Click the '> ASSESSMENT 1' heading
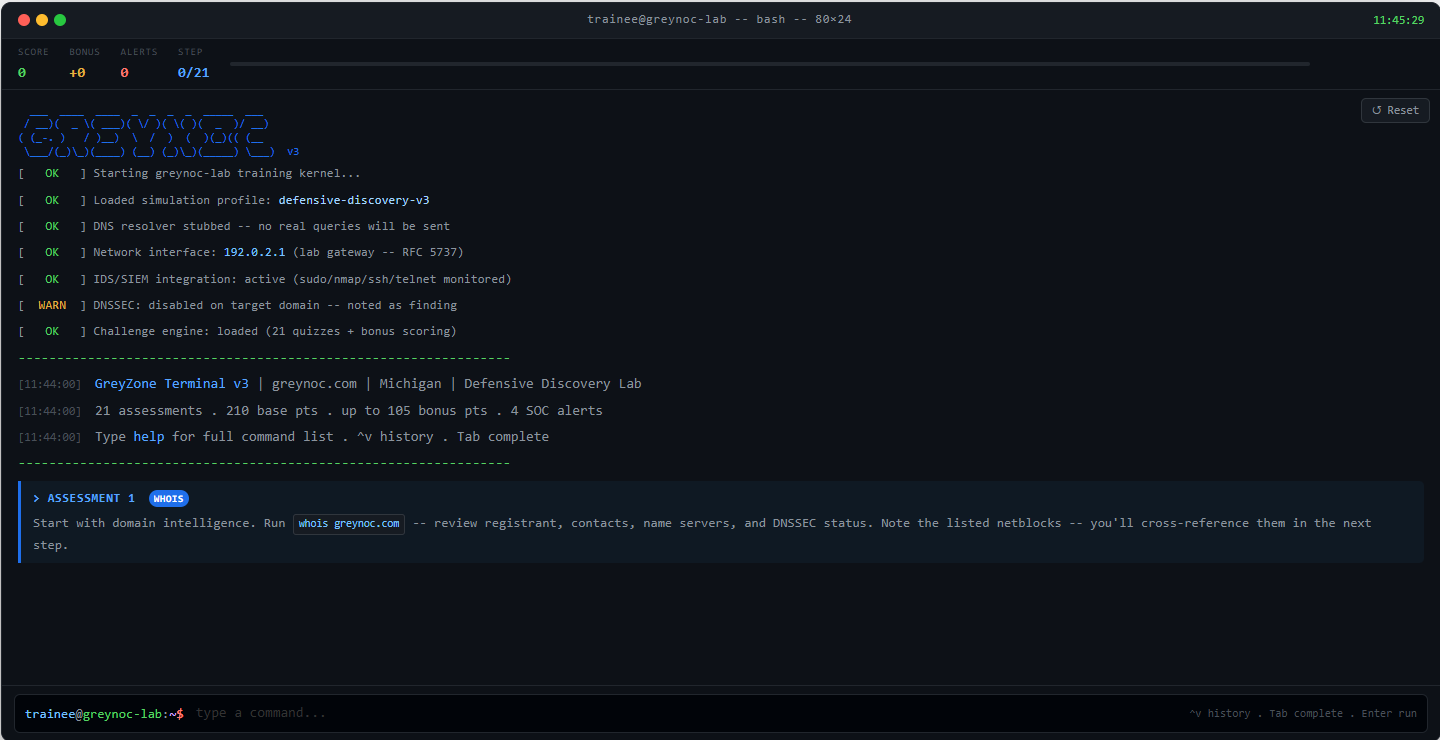This screenshot has height=740, width=1440. point(84,498)
